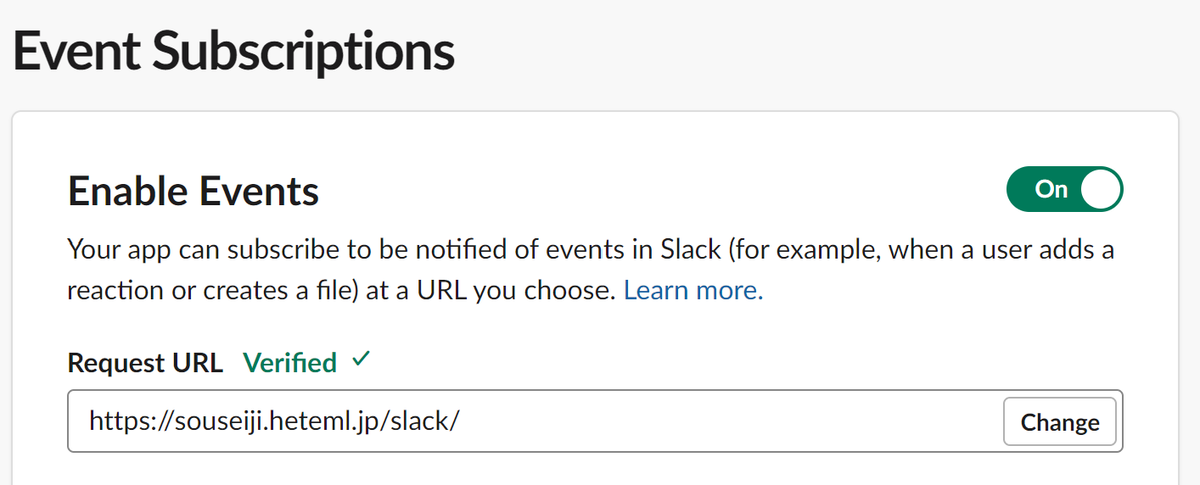The image size is (1200, 485).
Task: Click the tick mark beside Verified
Action: (361, 361)
